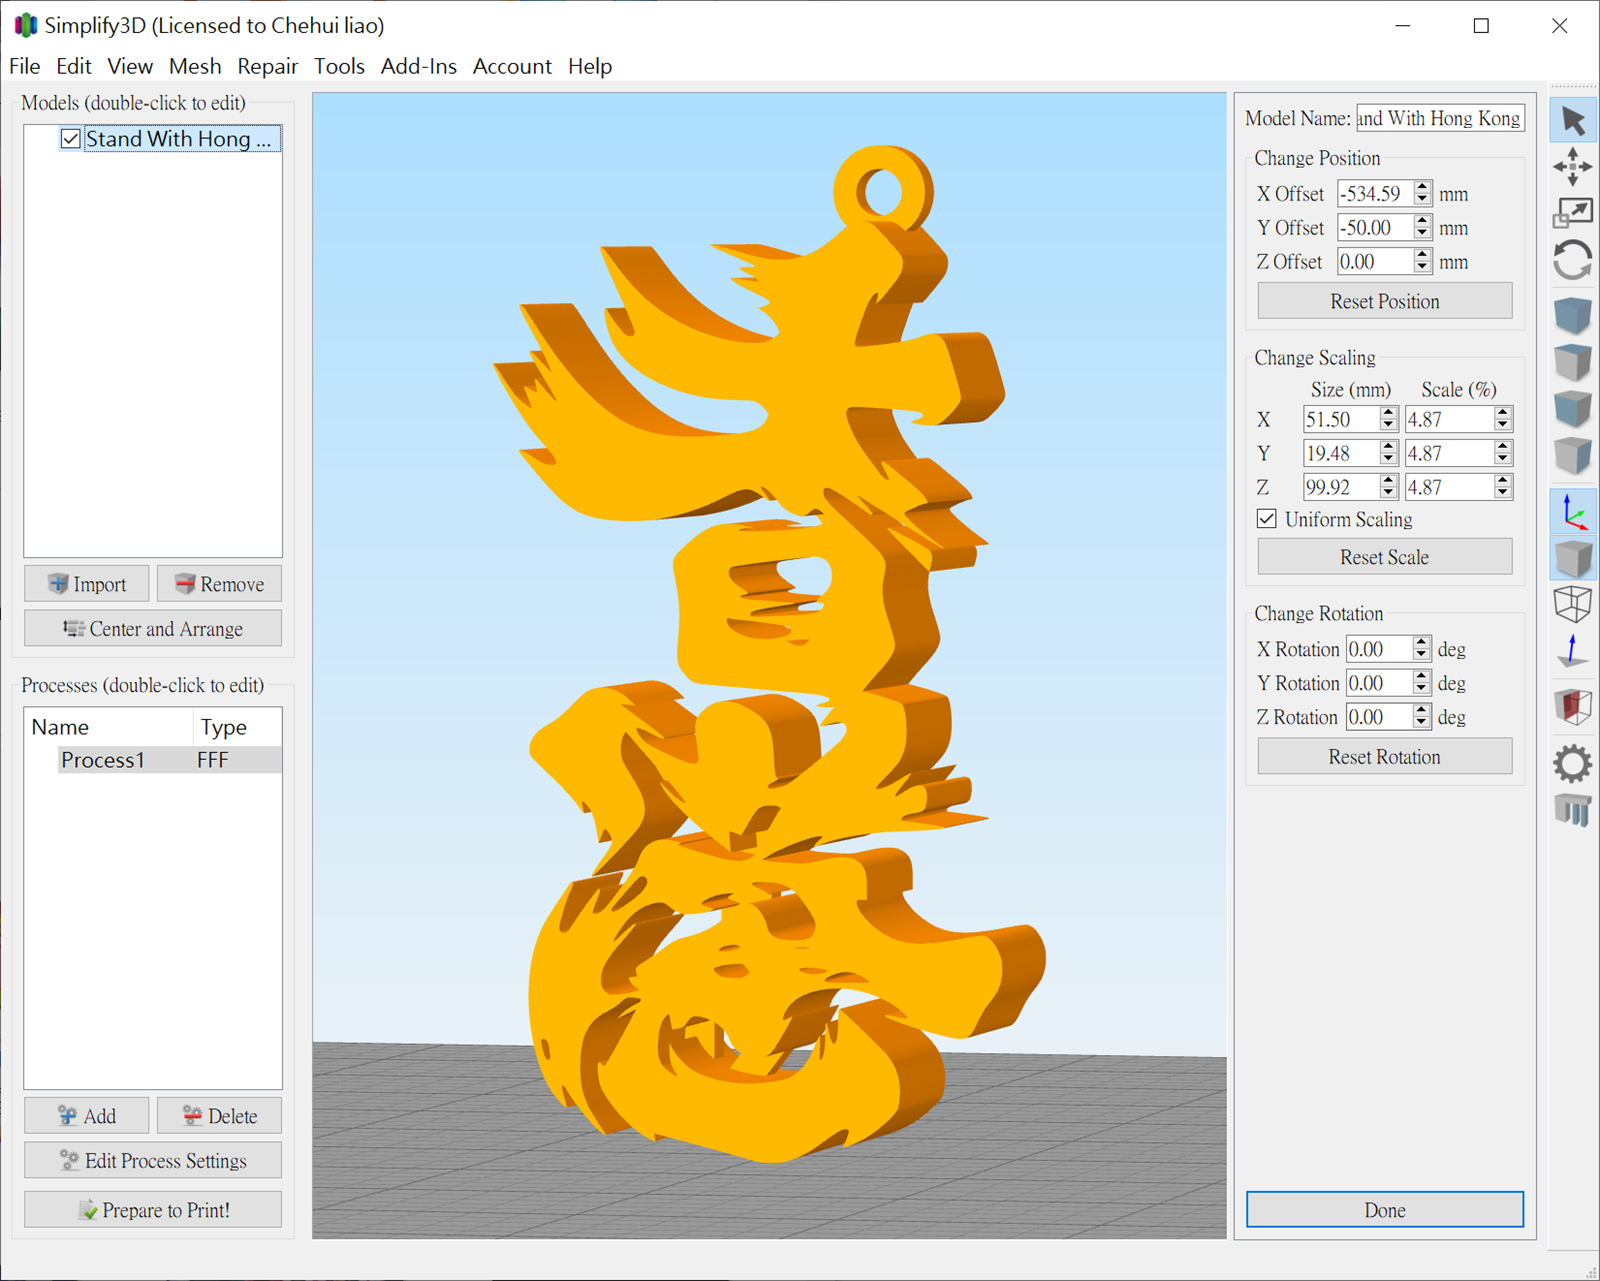This screenshot has width=1600, height=1281.
Task: Toggle the Uniform Scaling checkbox
Action: tap(1267, 519)
